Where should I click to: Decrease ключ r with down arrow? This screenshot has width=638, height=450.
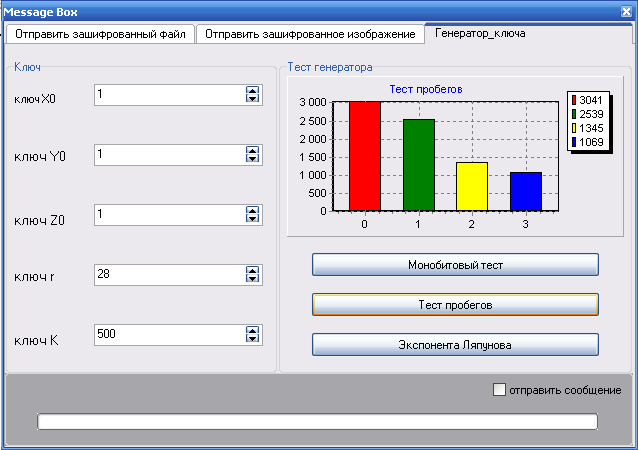252,278
